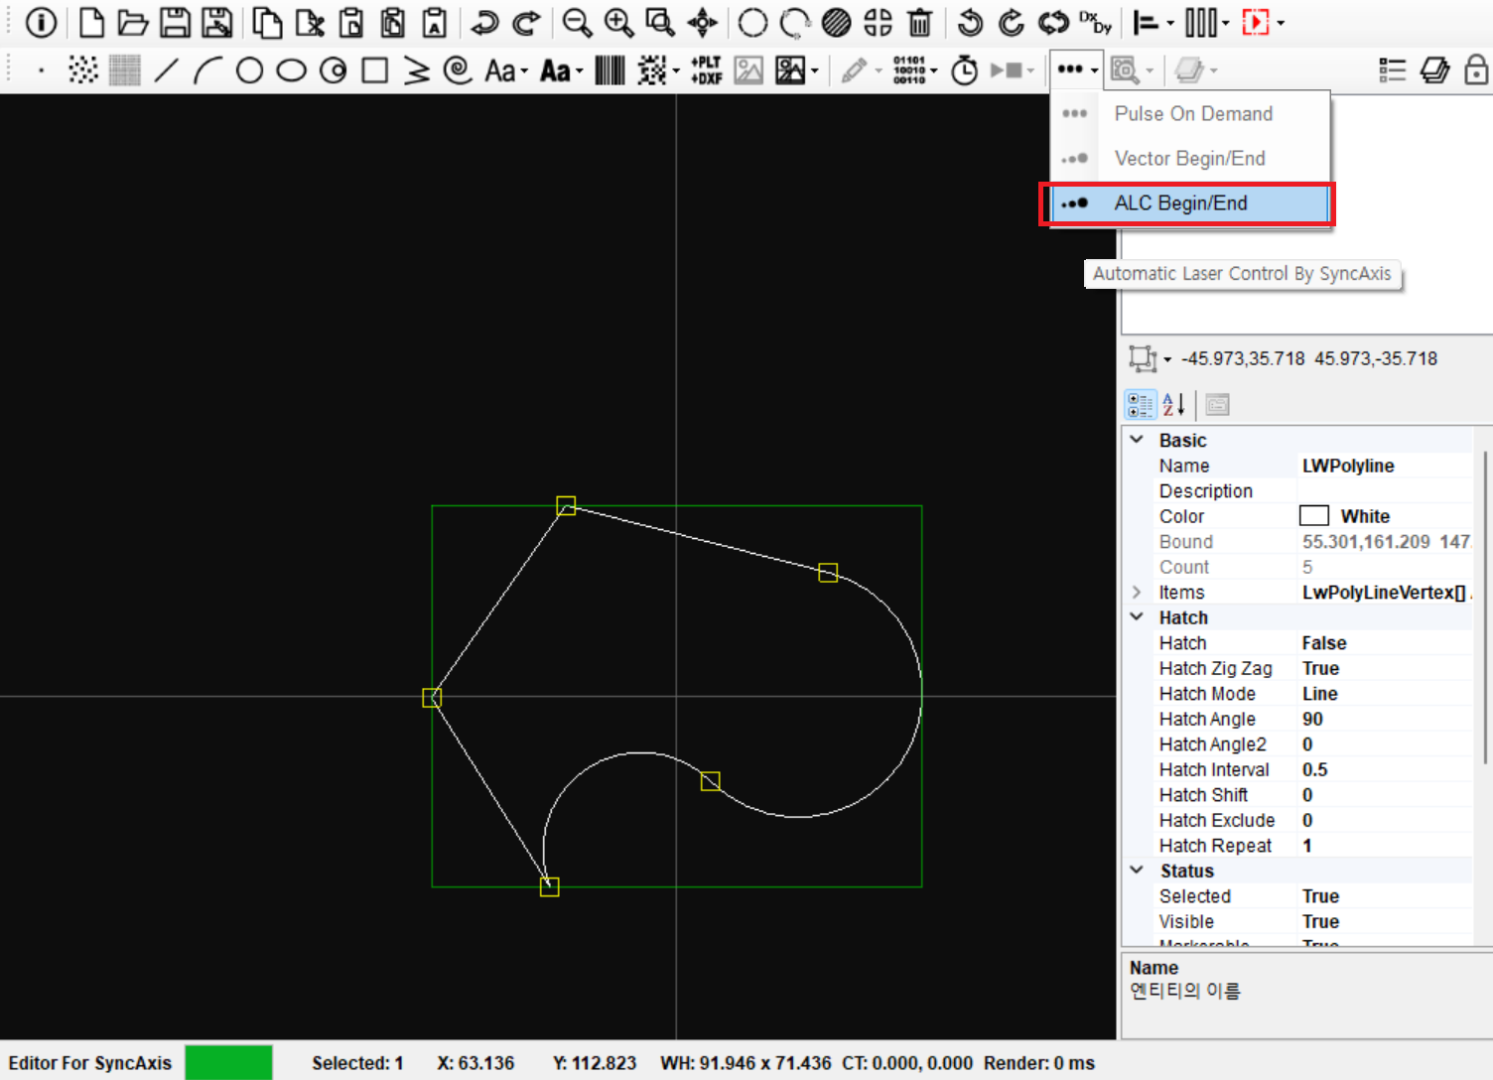Open the About info icon
The height and width of the screenshot is (1080, 1493).
click(x=41, y=22)
